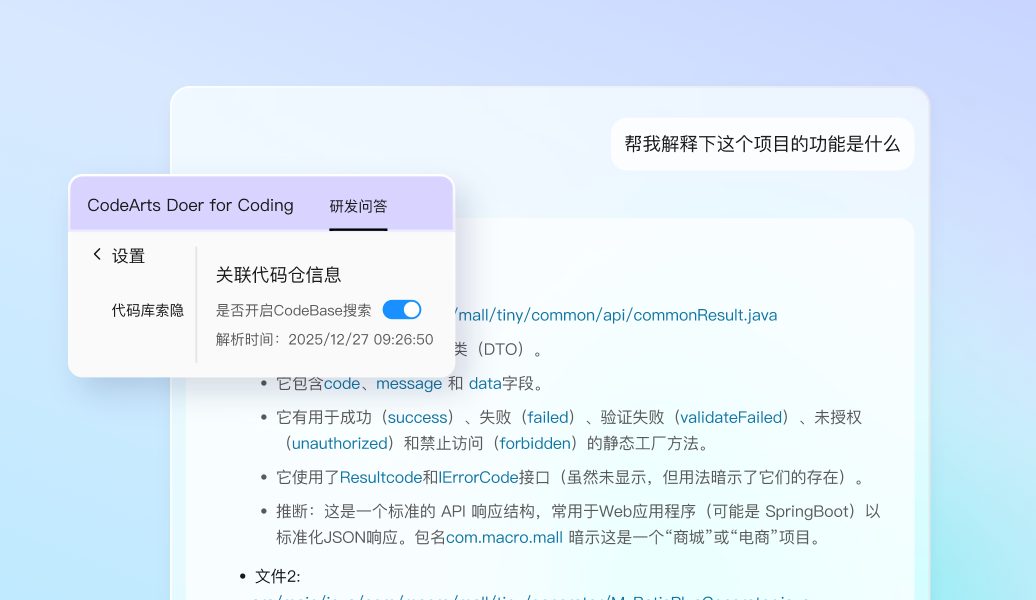Click the com.macro.mall package name
The image size is (1036, 600).
coord(505,537)
